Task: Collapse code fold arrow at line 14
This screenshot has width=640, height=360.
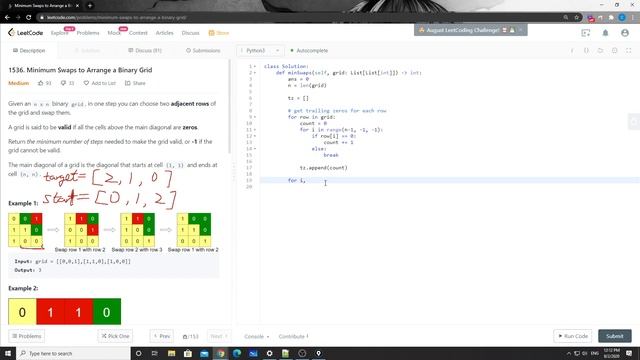Action: point(255,149)
